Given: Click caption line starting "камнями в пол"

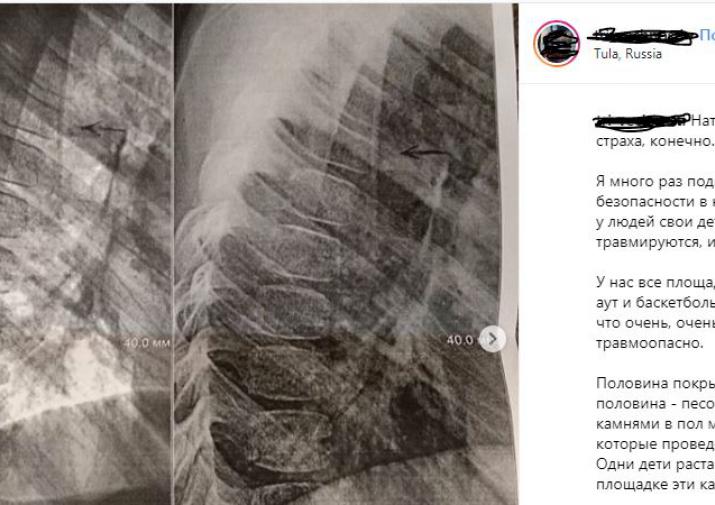Looking at the screenshot, I should click(x=655, y=424).
